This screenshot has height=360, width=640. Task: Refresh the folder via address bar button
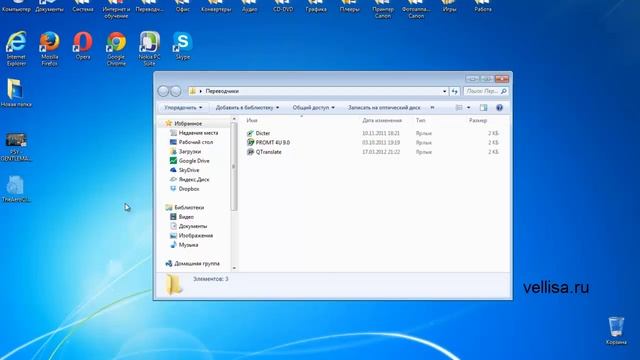(455, 91)
